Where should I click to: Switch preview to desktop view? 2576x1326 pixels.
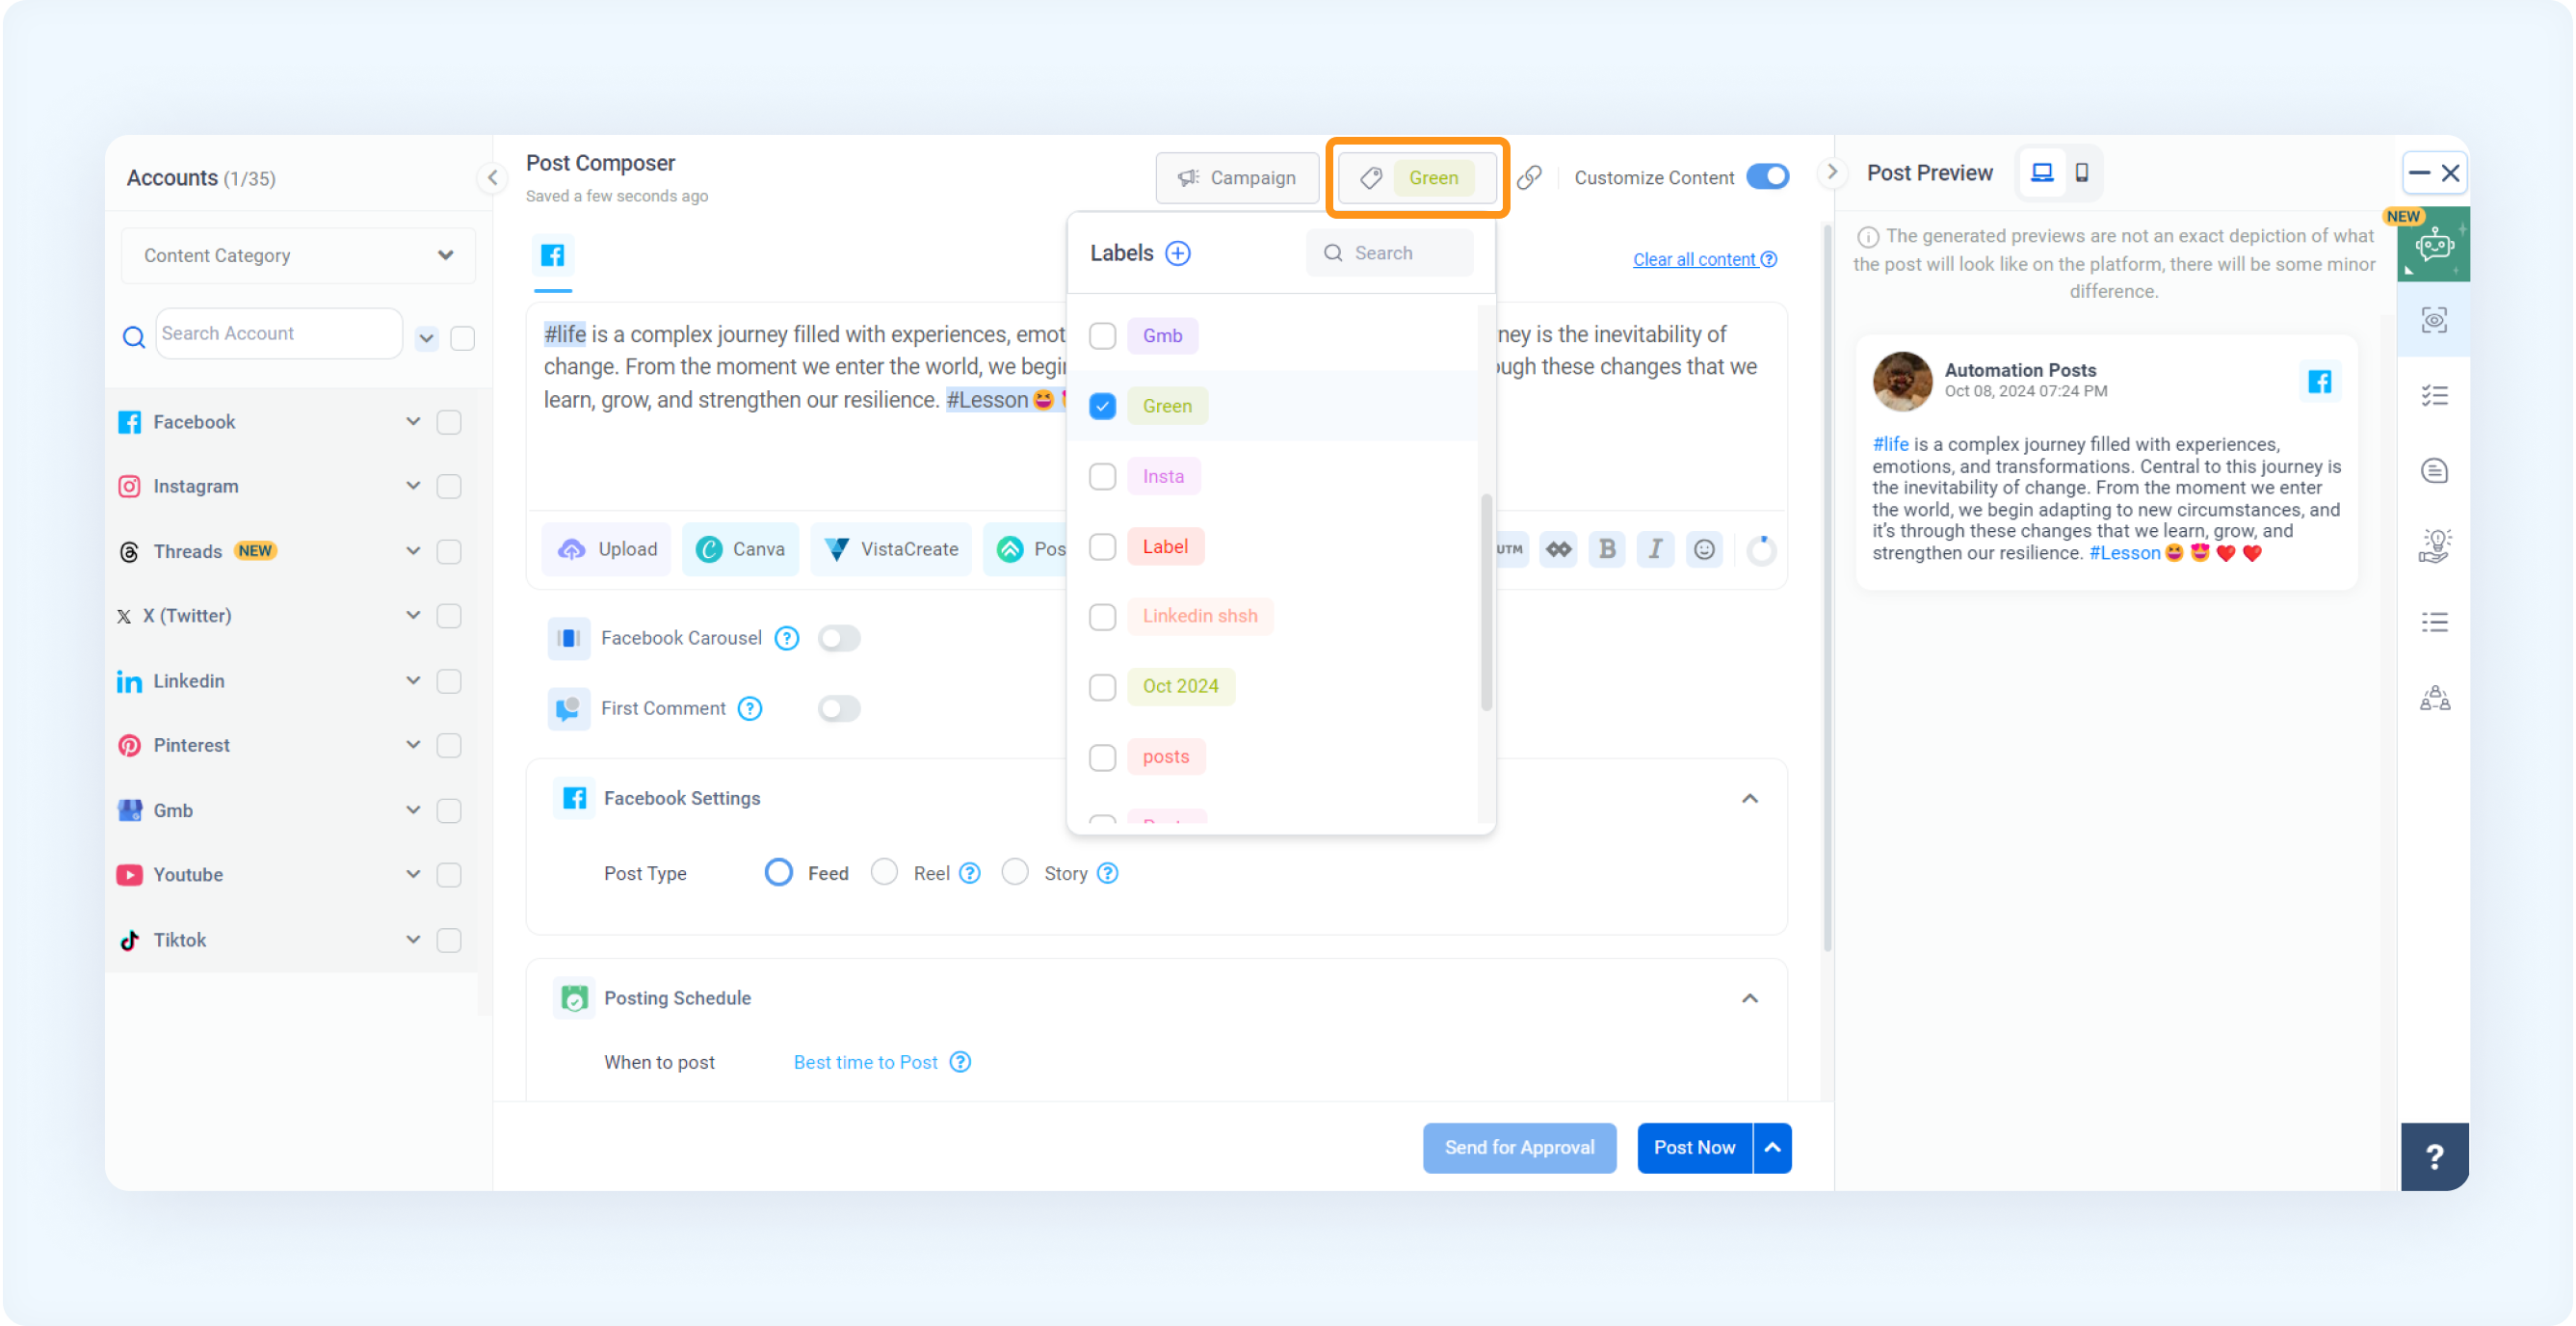2041,173
